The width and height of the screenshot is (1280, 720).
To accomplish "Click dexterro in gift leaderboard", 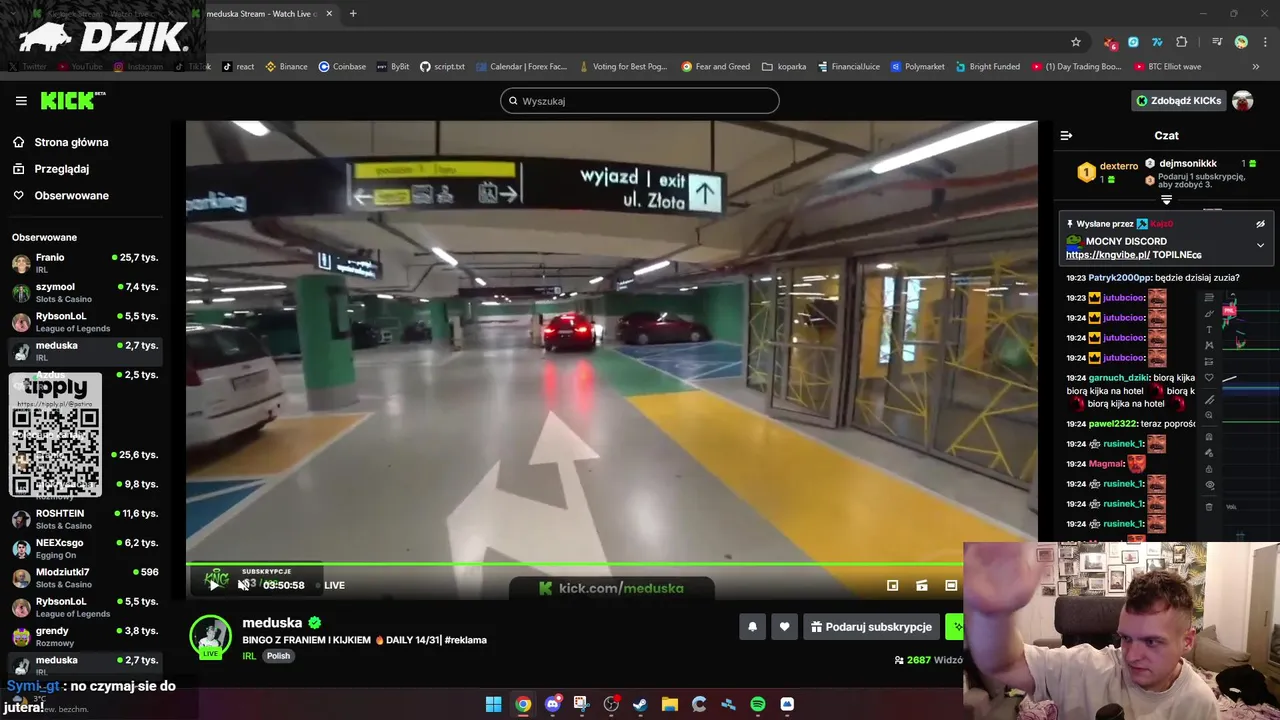I will click(1119, 166).
